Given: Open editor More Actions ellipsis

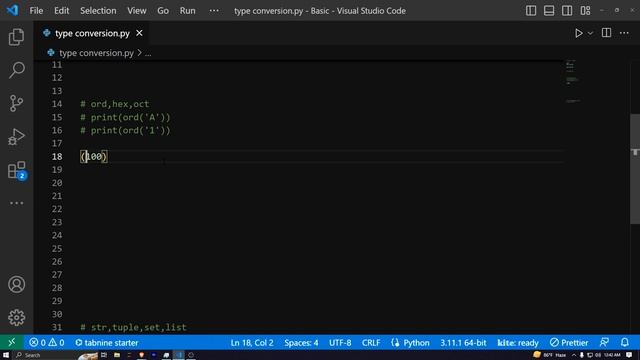Looking at the screenshot, I should pos(624,33).
